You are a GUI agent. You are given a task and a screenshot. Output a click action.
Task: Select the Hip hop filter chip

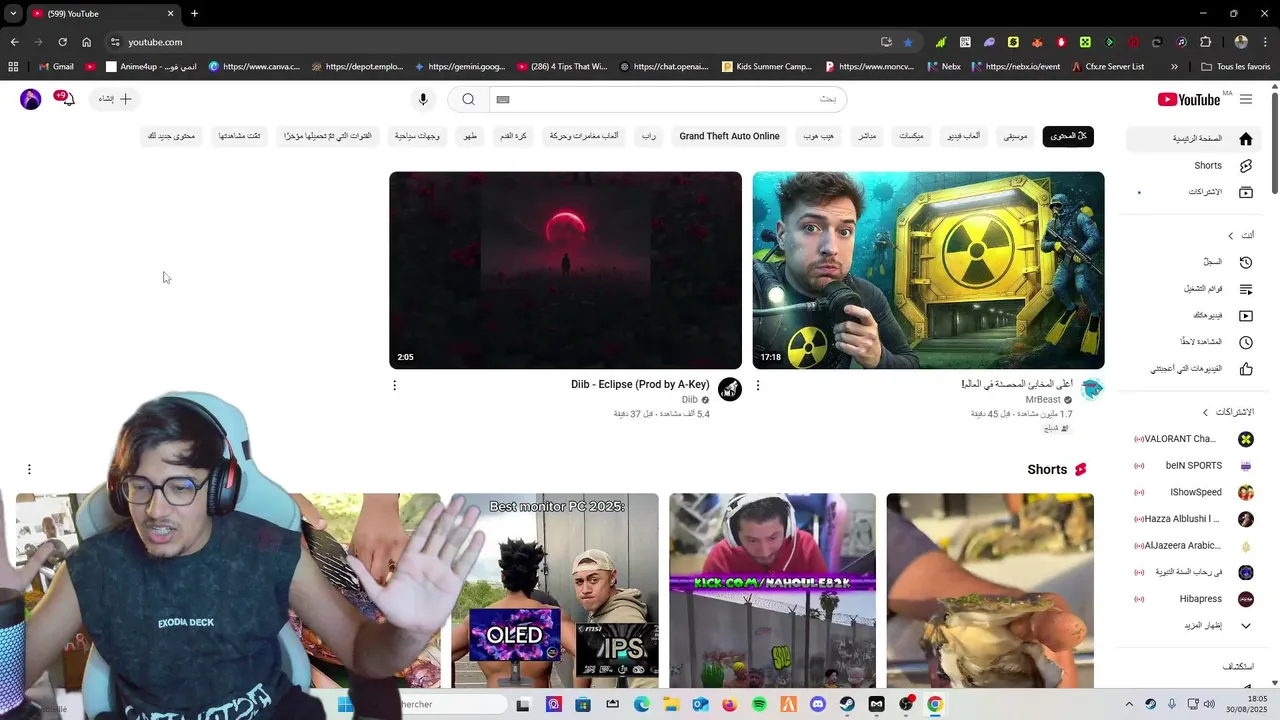pyautogui.click(x=818, y=136)
